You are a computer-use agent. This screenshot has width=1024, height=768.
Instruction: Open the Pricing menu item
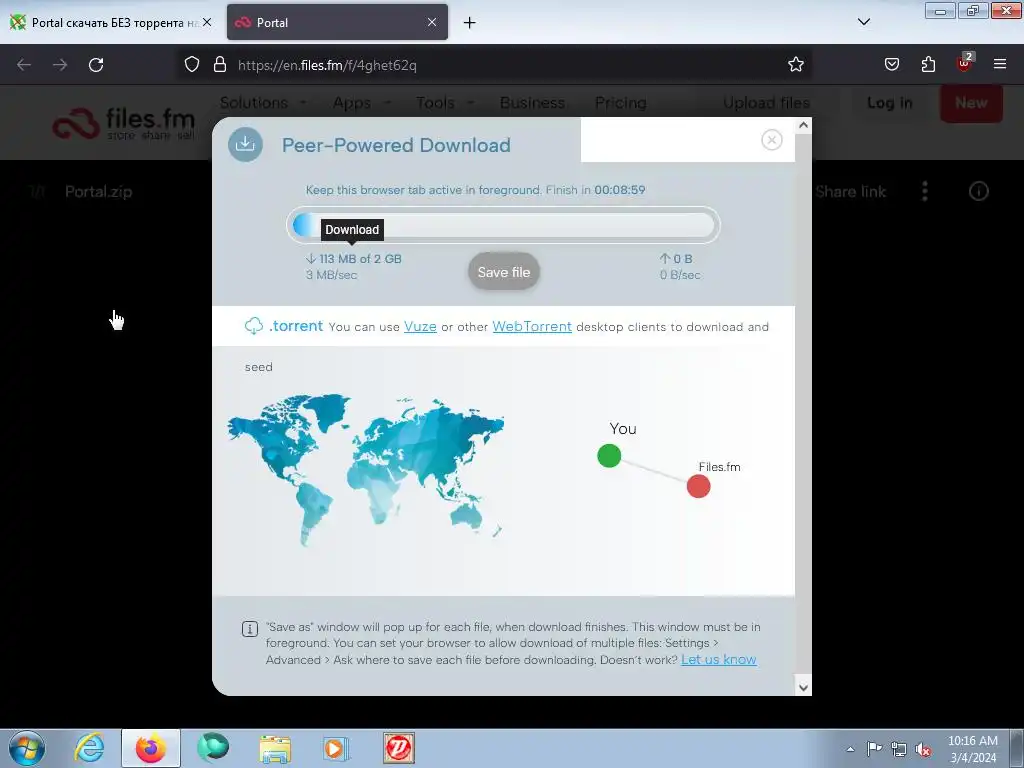point(620,103)
